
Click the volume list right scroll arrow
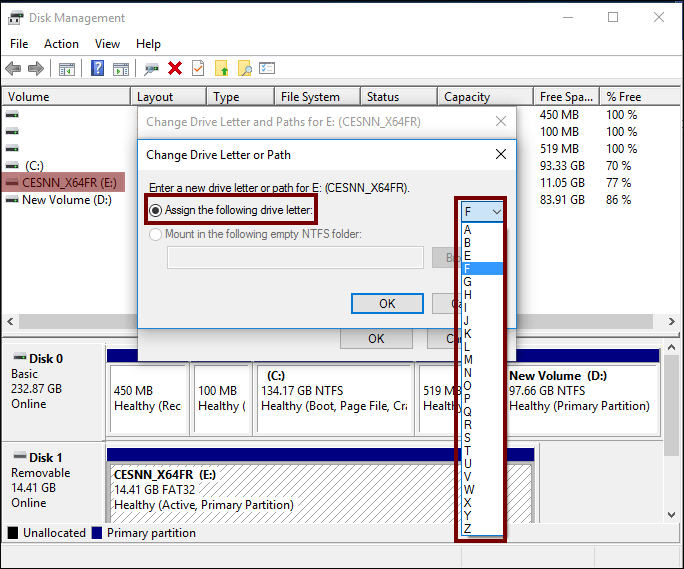672,322
